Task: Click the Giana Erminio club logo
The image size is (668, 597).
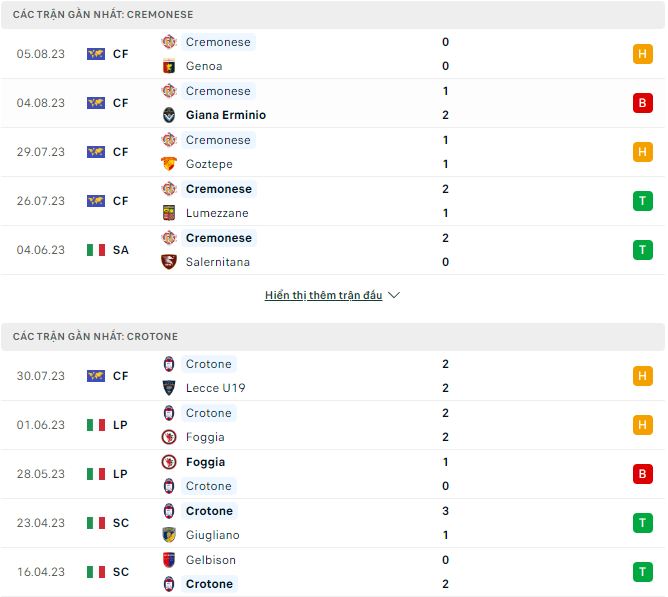Action: pos(169,115)
